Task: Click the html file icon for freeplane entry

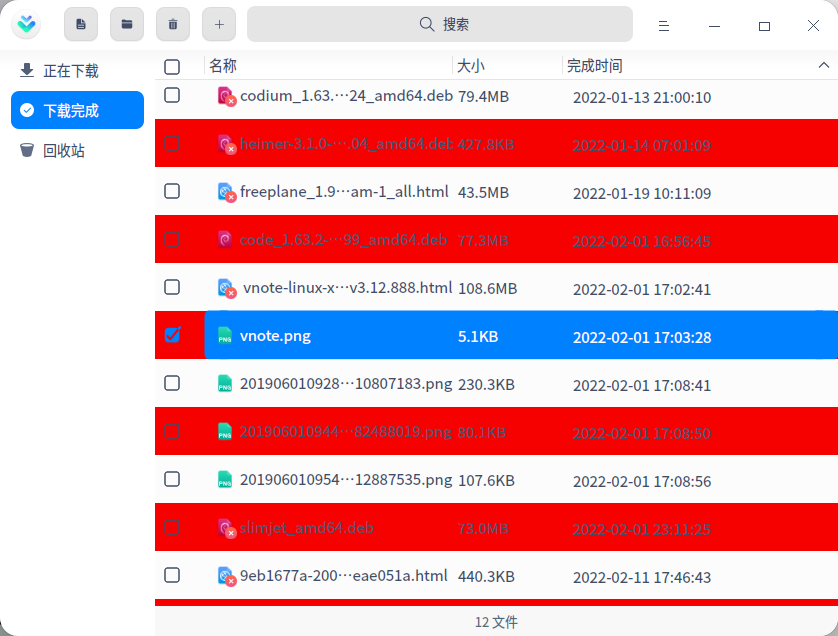Action: 225,191
